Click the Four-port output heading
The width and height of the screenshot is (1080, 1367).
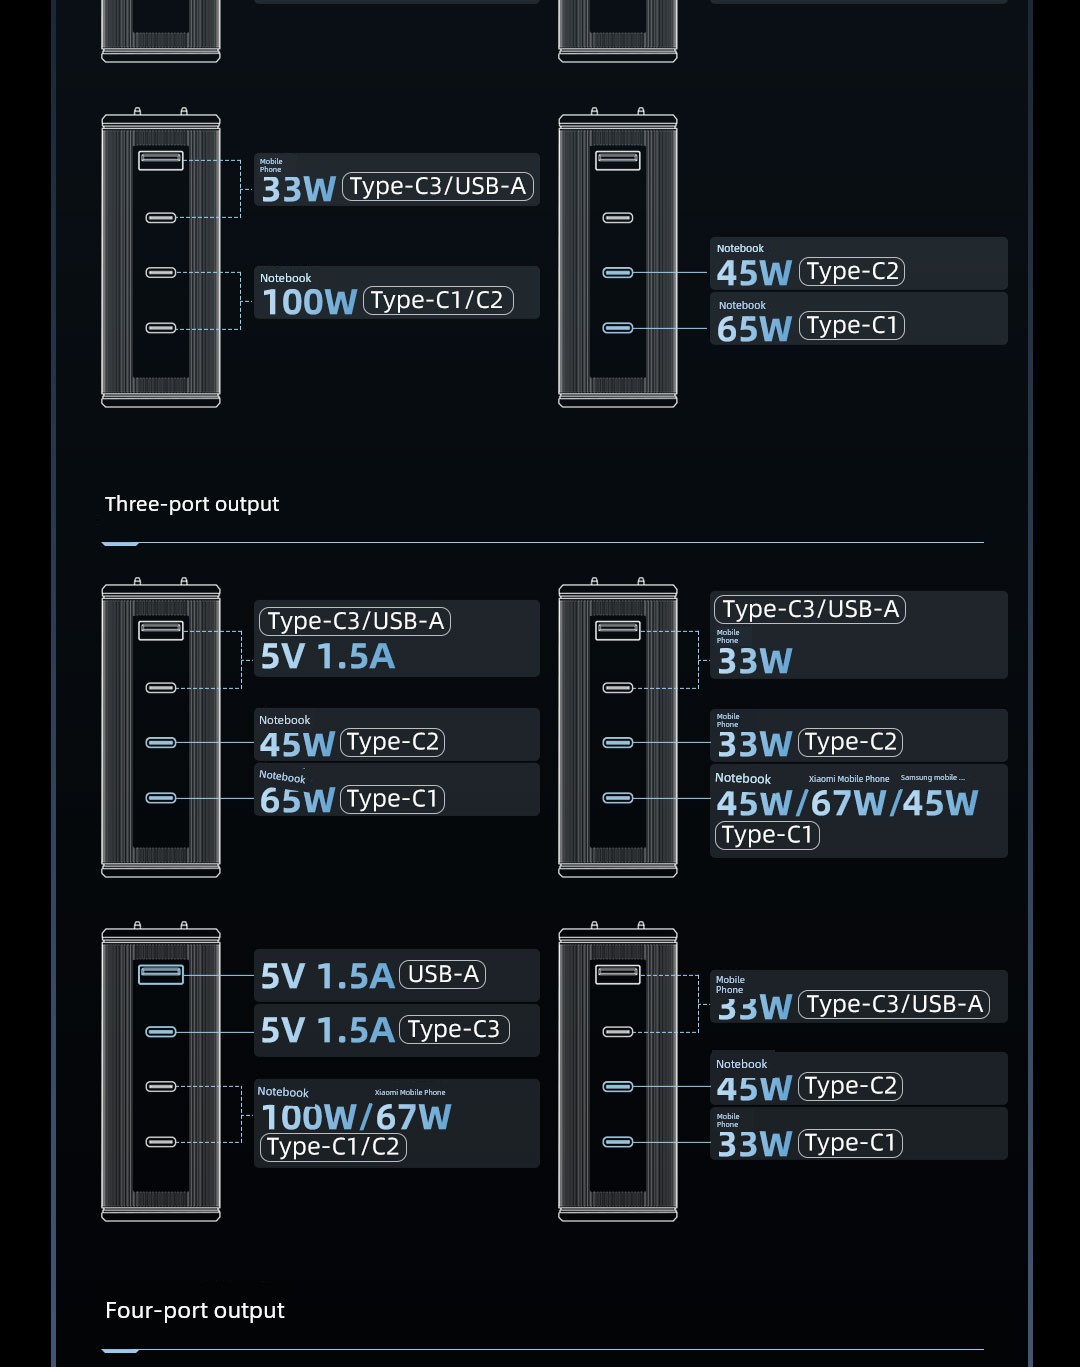(x=195, y=1310)
